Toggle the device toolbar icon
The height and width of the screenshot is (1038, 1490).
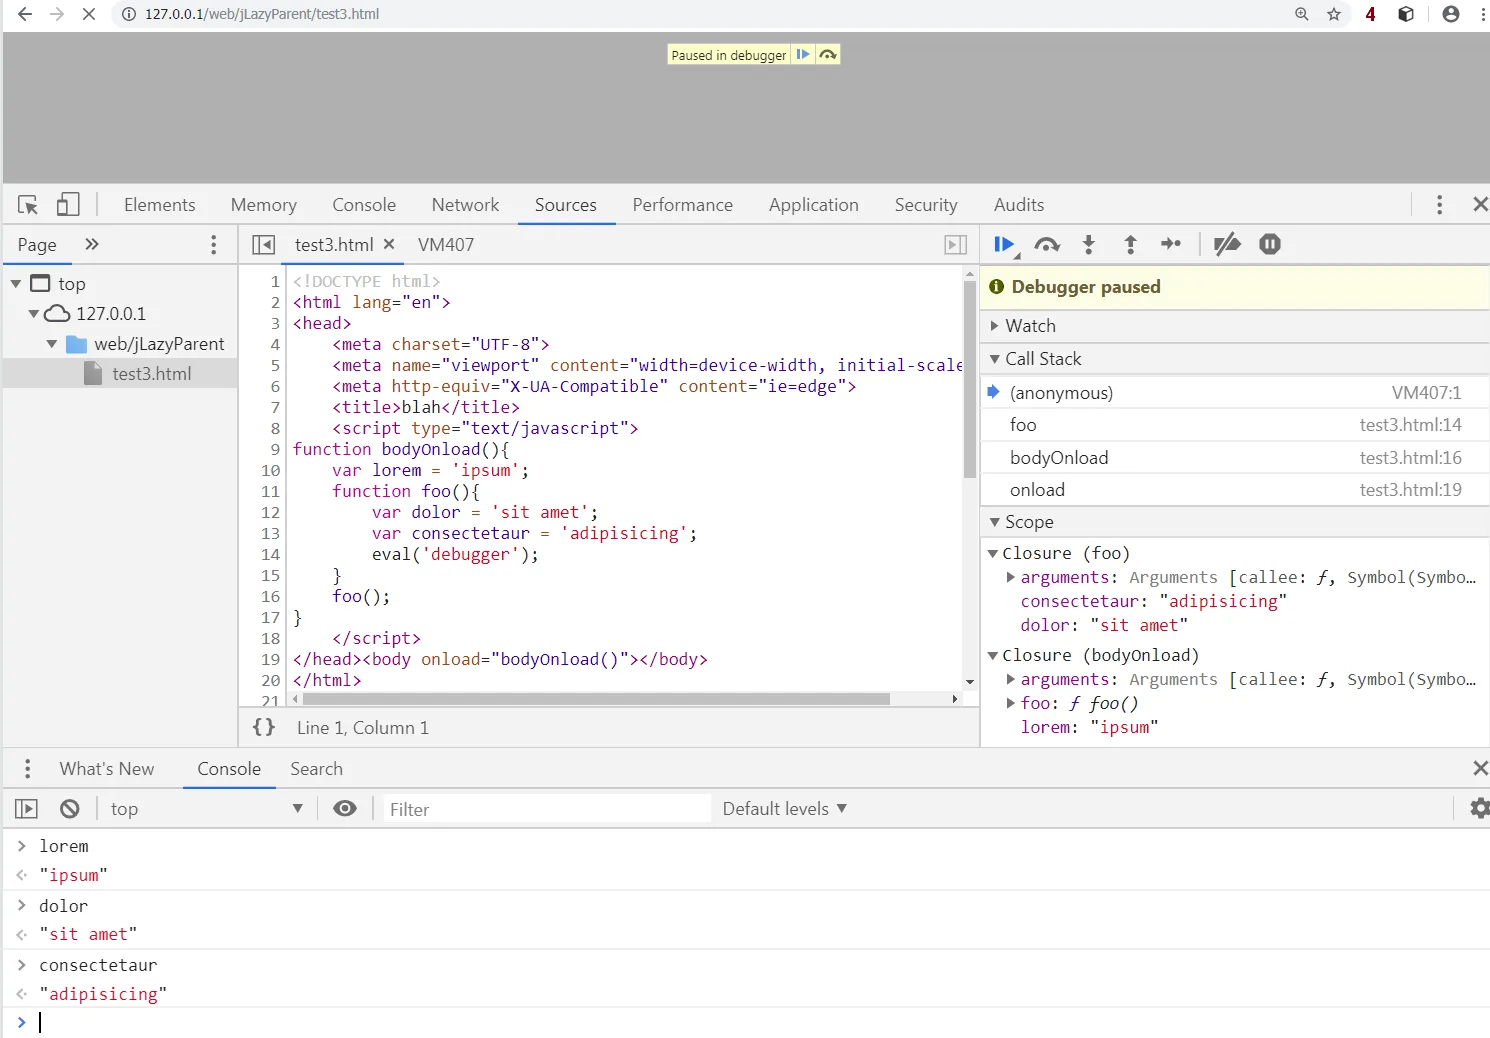pyautogui.click(x=68, y=205)
